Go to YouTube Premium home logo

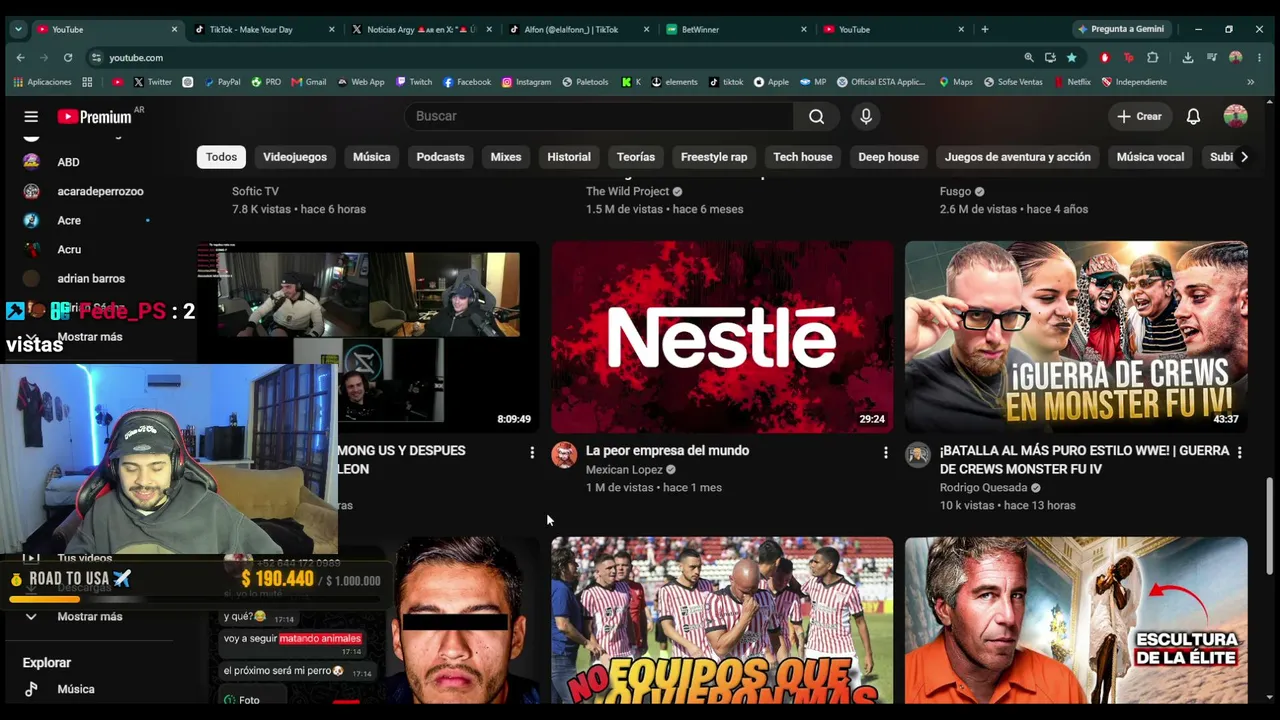[95, 117]
